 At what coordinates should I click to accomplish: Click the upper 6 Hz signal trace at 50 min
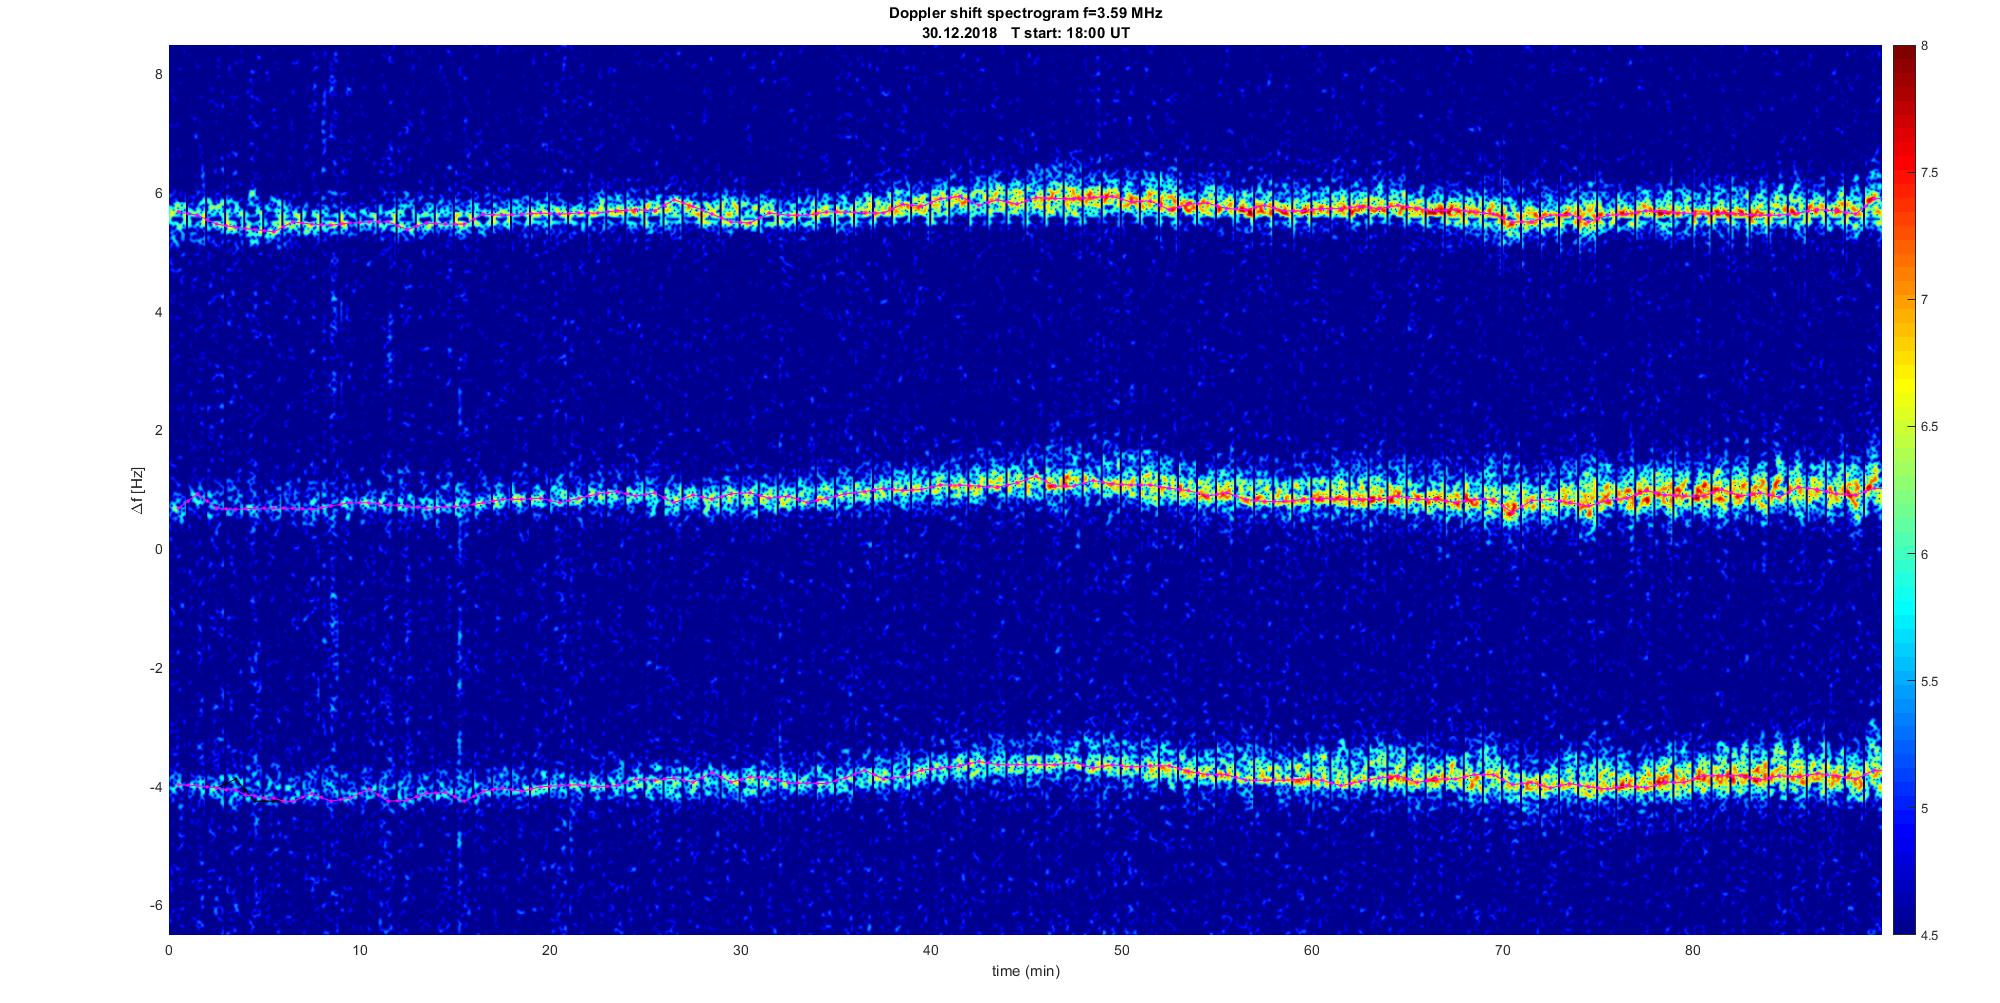[x=1121, y=199]
